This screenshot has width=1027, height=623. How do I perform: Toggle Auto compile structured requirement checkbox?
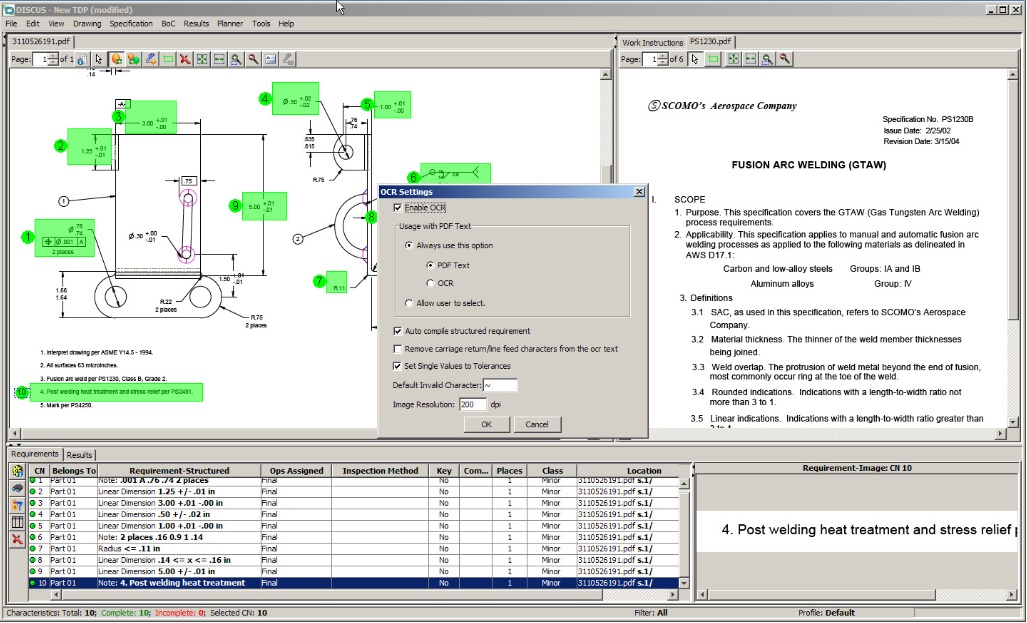398,331
